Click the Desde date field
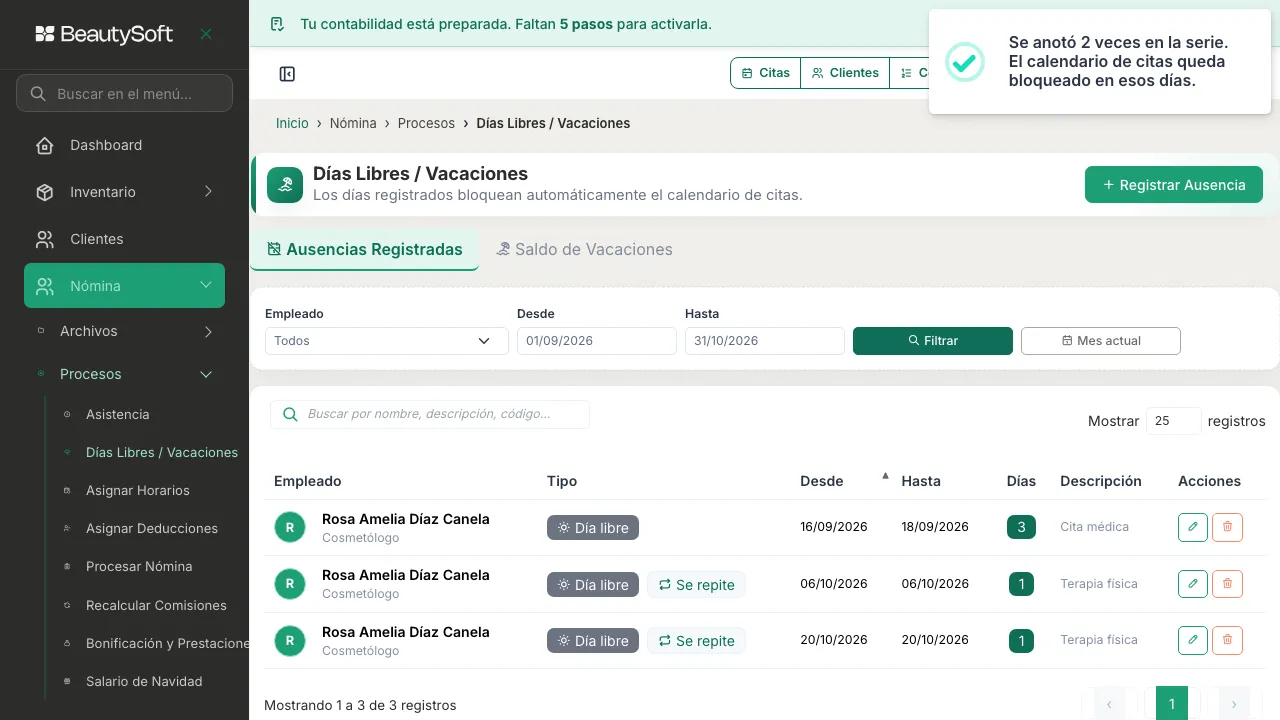 coord(597,341)
